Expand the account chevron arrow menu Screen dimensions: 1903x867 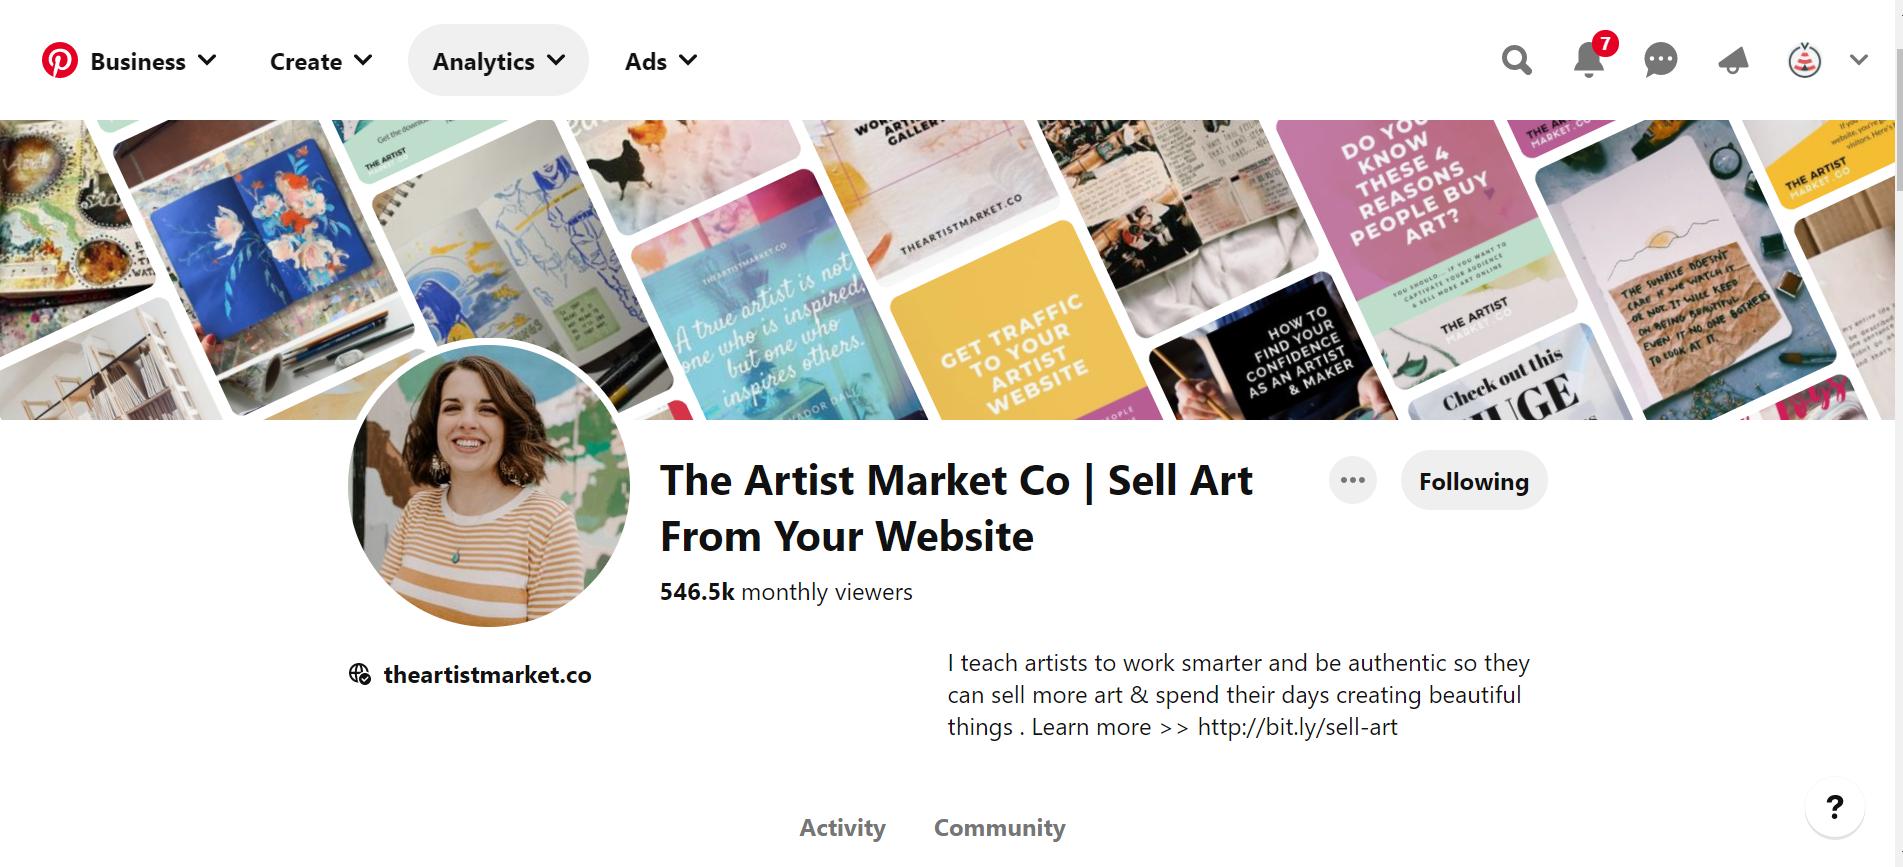pyautogui.click(x=1859, y=61)
